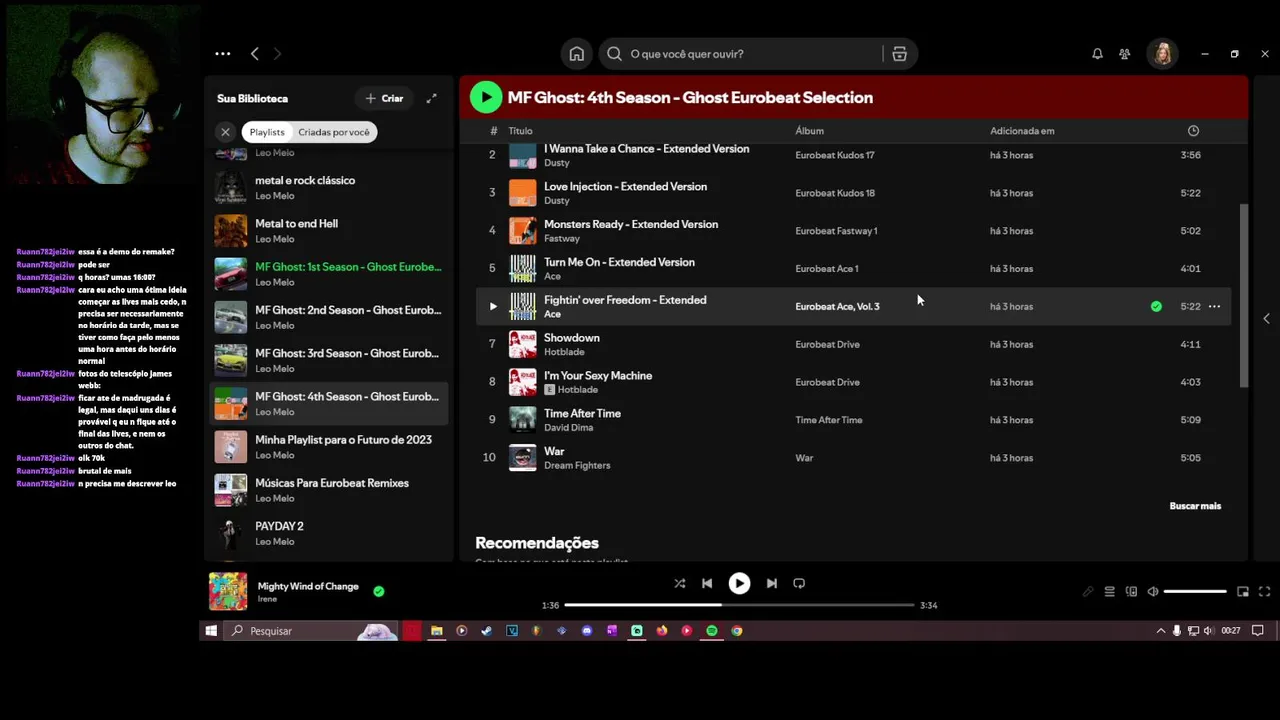This screenshot has height=720, width=1280.
Task: Open the browse icon in search bar
Action: tap(899, 54)
